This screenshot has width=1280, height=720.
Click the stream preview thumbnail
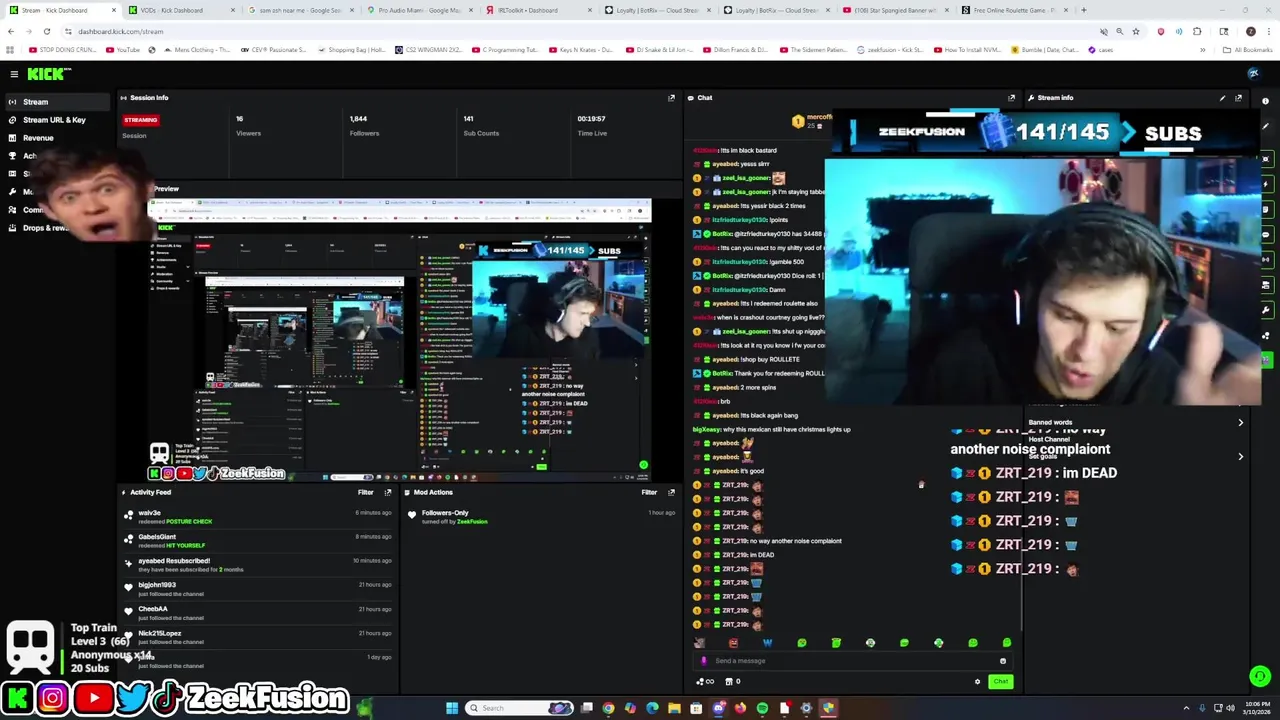pos(399,340)
